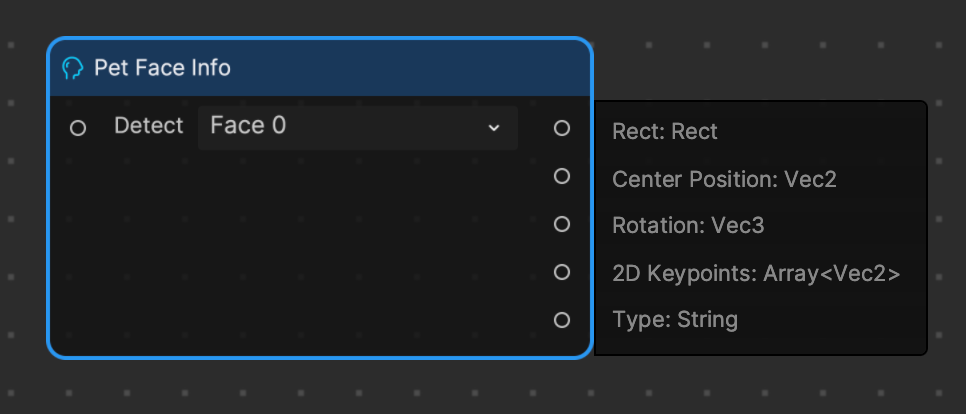Viewport: 966px width, 414px height.
Task: Click the Detect label
Action: (x=148, y=126)
